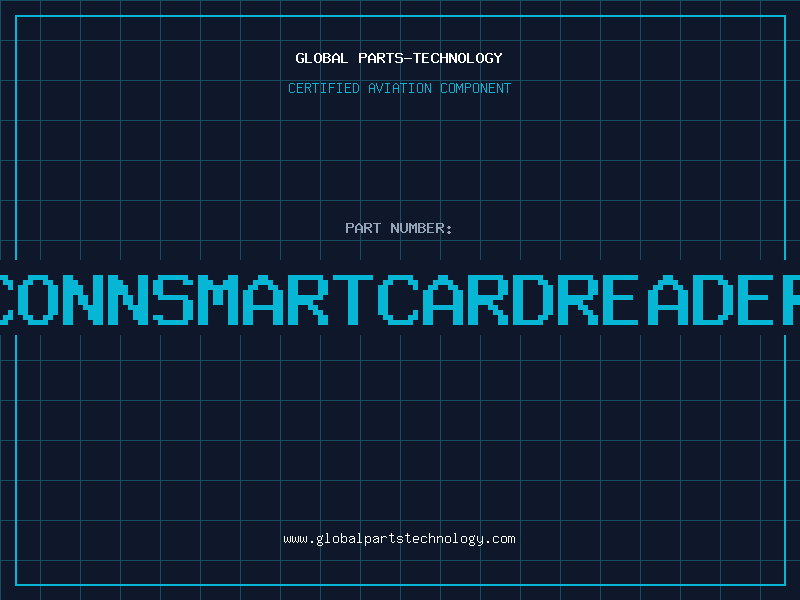Click the 'GLOBAL PARTS-TECHNOLOGY' title text
Image resolution: width=800 pixels, height=600 pixels.
(x=399, y=58)
